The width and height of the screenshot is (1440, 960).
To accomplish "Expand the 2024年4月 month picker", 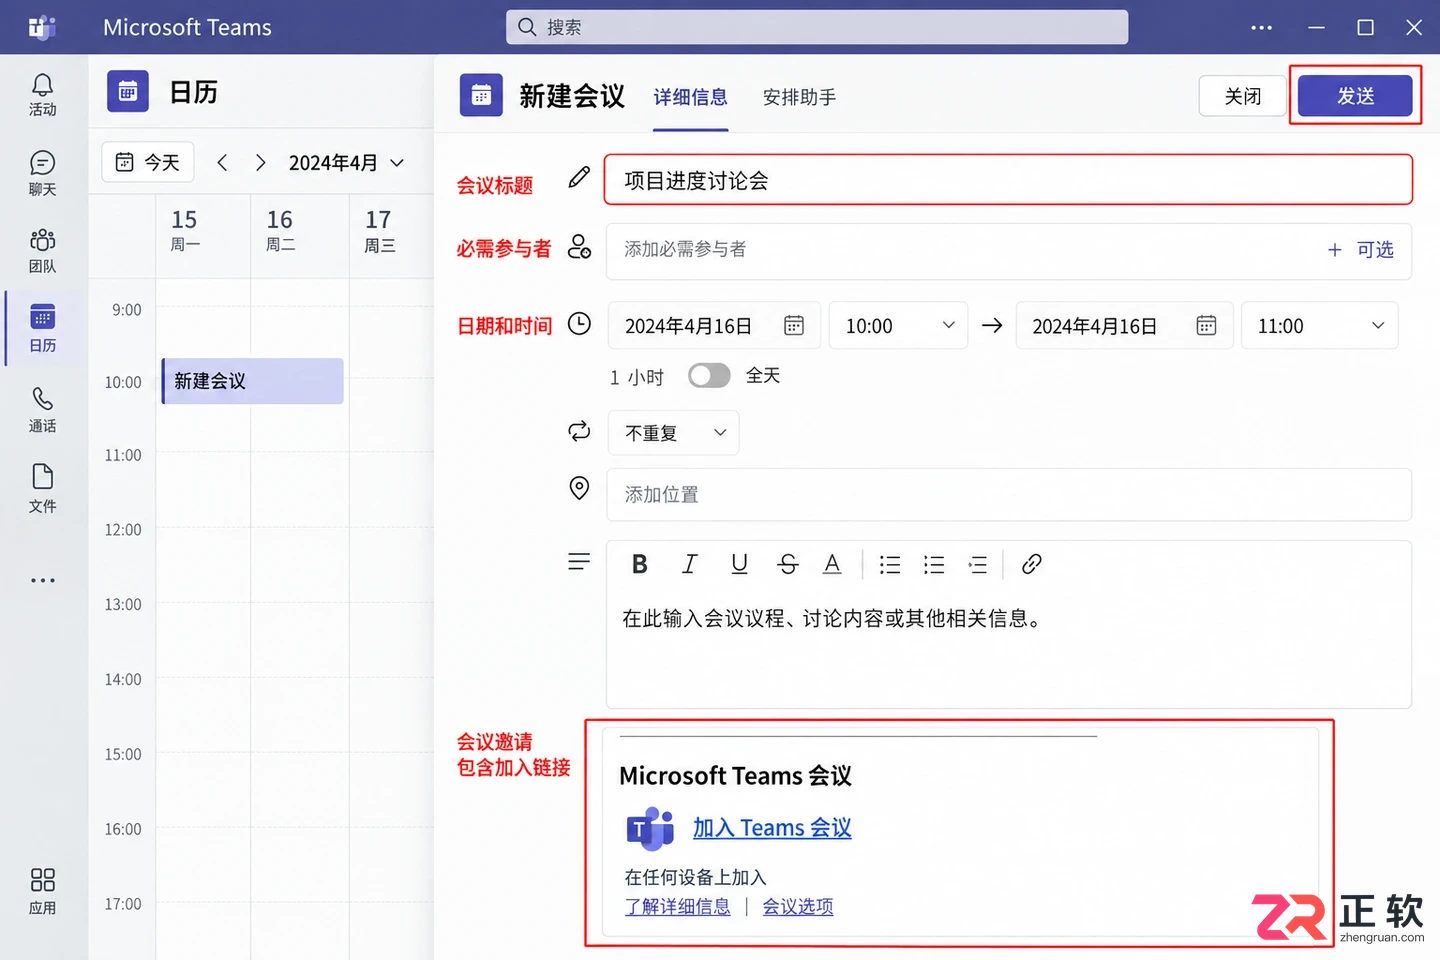I will pyautogui.click(x=346, y=162).
